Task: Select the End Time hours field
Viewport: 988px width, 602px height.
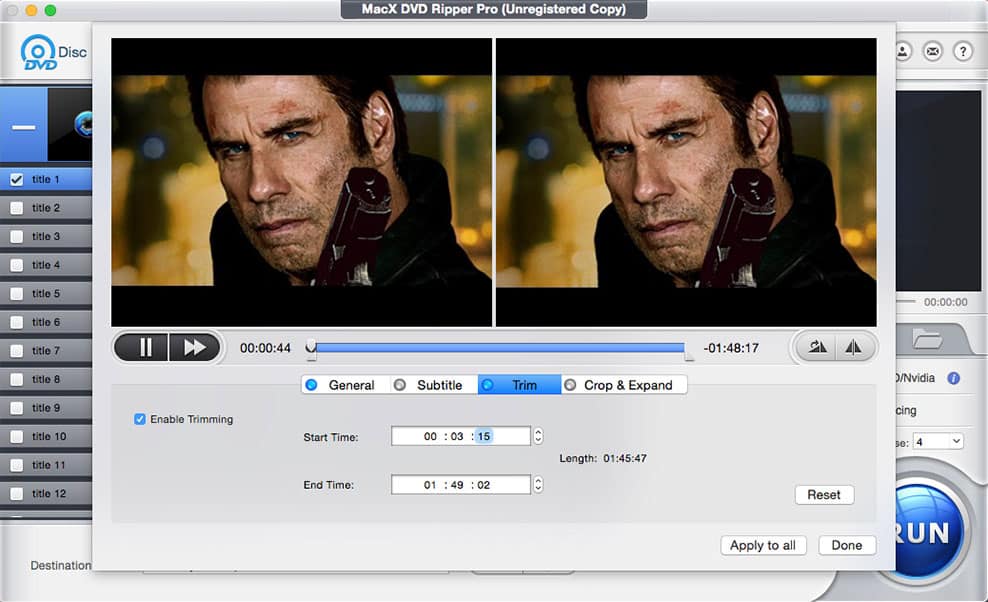Action: tap(430, 485)
